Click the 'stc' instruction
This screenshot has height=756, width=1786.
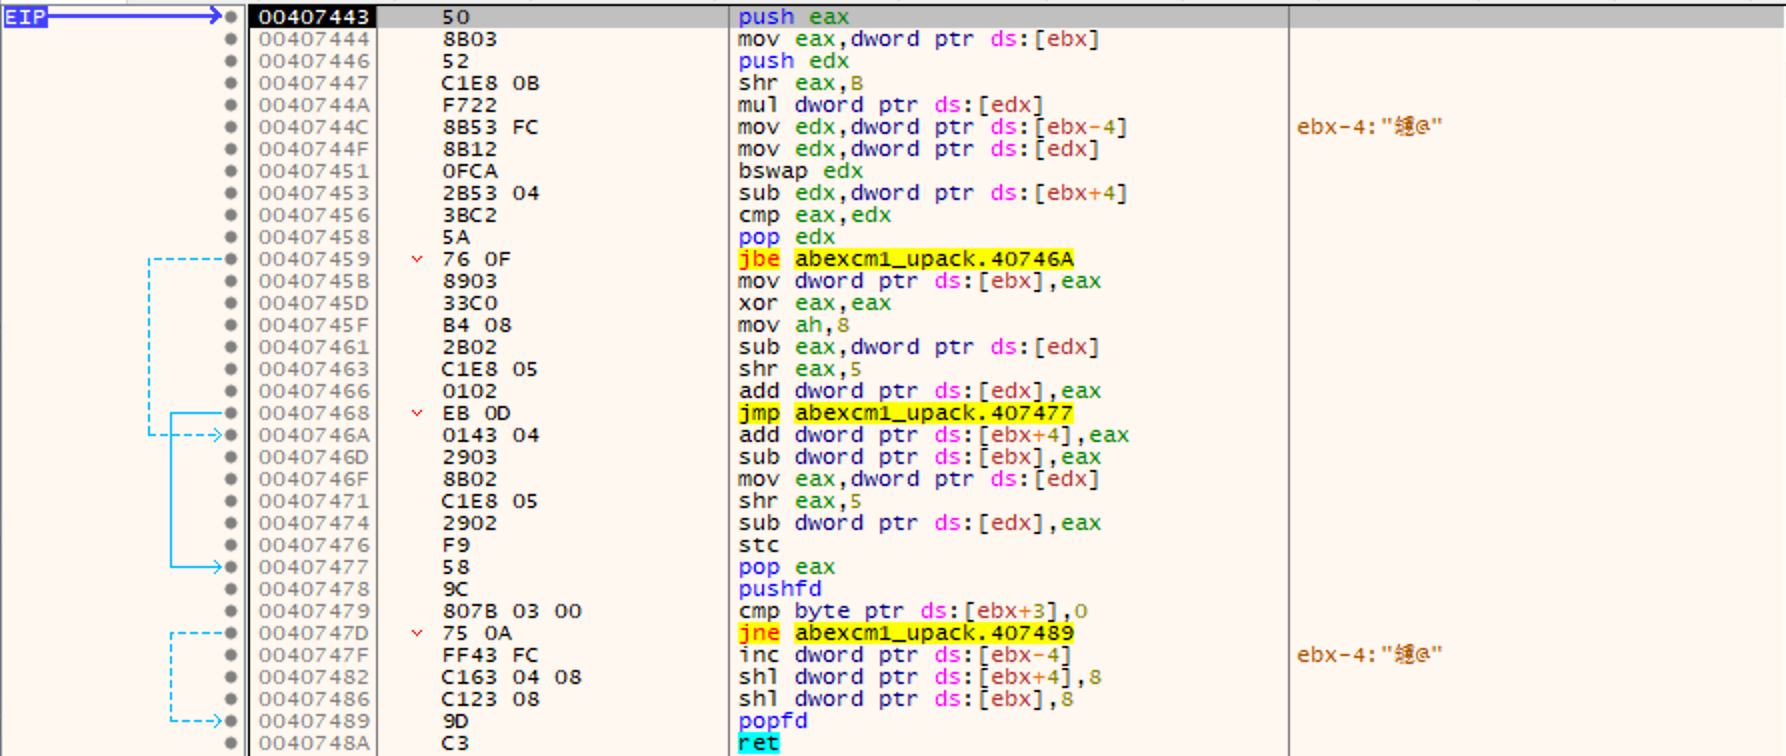[x=759, y=545]
